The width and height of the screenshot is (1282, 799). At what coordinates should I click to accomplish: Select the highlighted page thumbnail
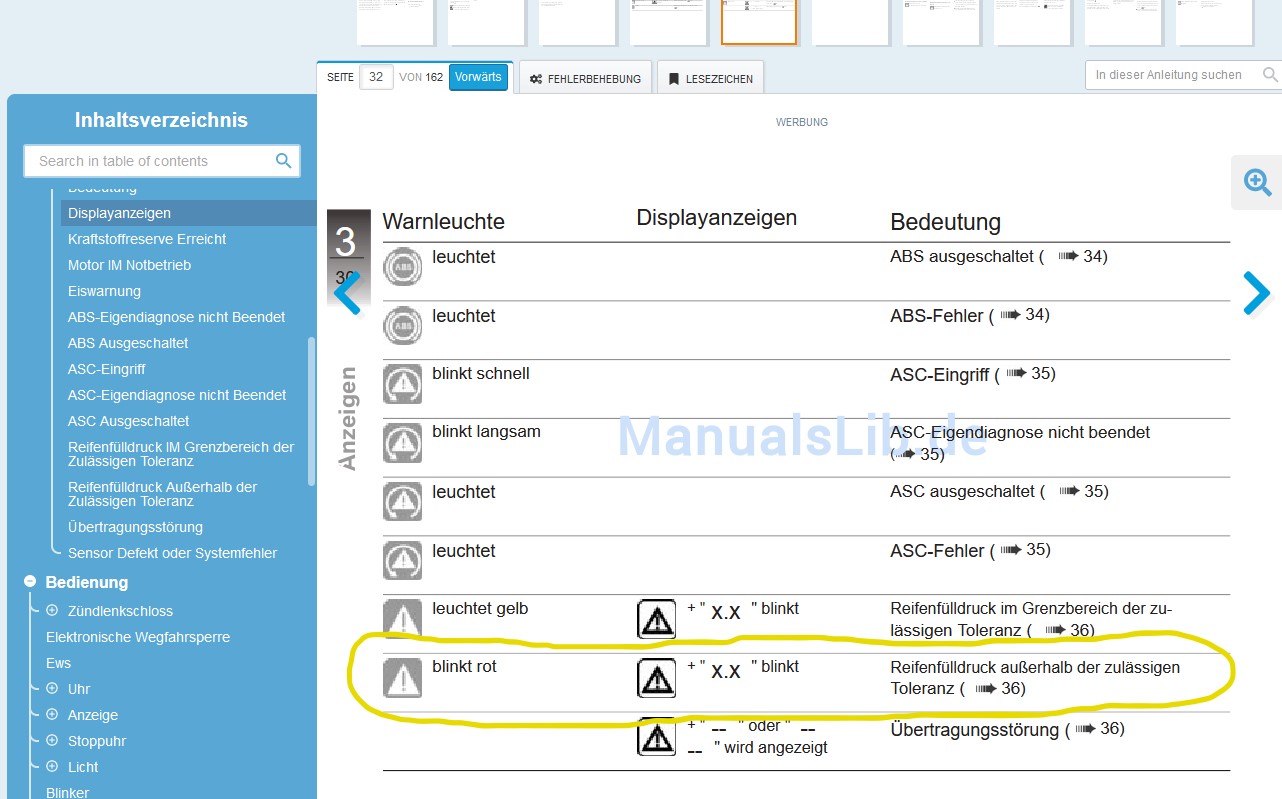point(758,22)
